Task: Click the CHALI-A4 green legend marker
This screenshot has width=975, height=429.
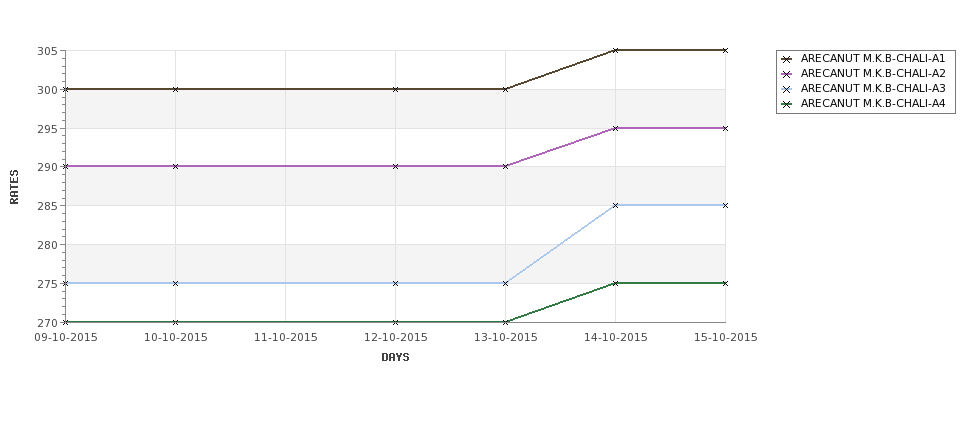Action: point(787,104)
